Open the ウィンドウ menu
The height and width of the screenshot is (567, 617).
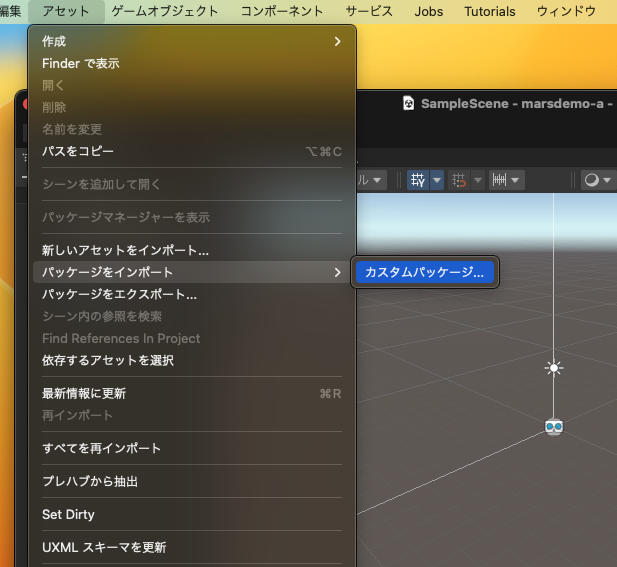(566, 11)
